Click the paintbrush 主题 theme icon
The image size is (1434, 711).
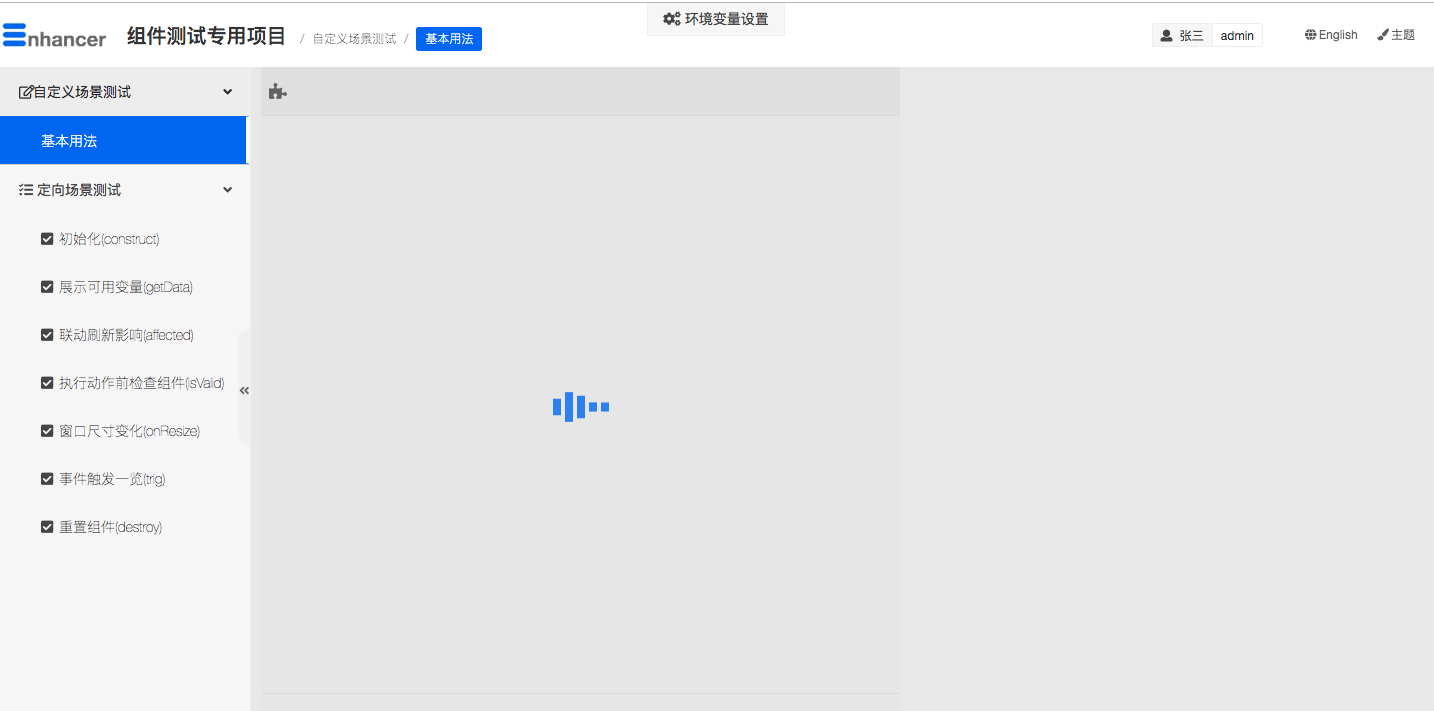click(x=1383, y=35)
